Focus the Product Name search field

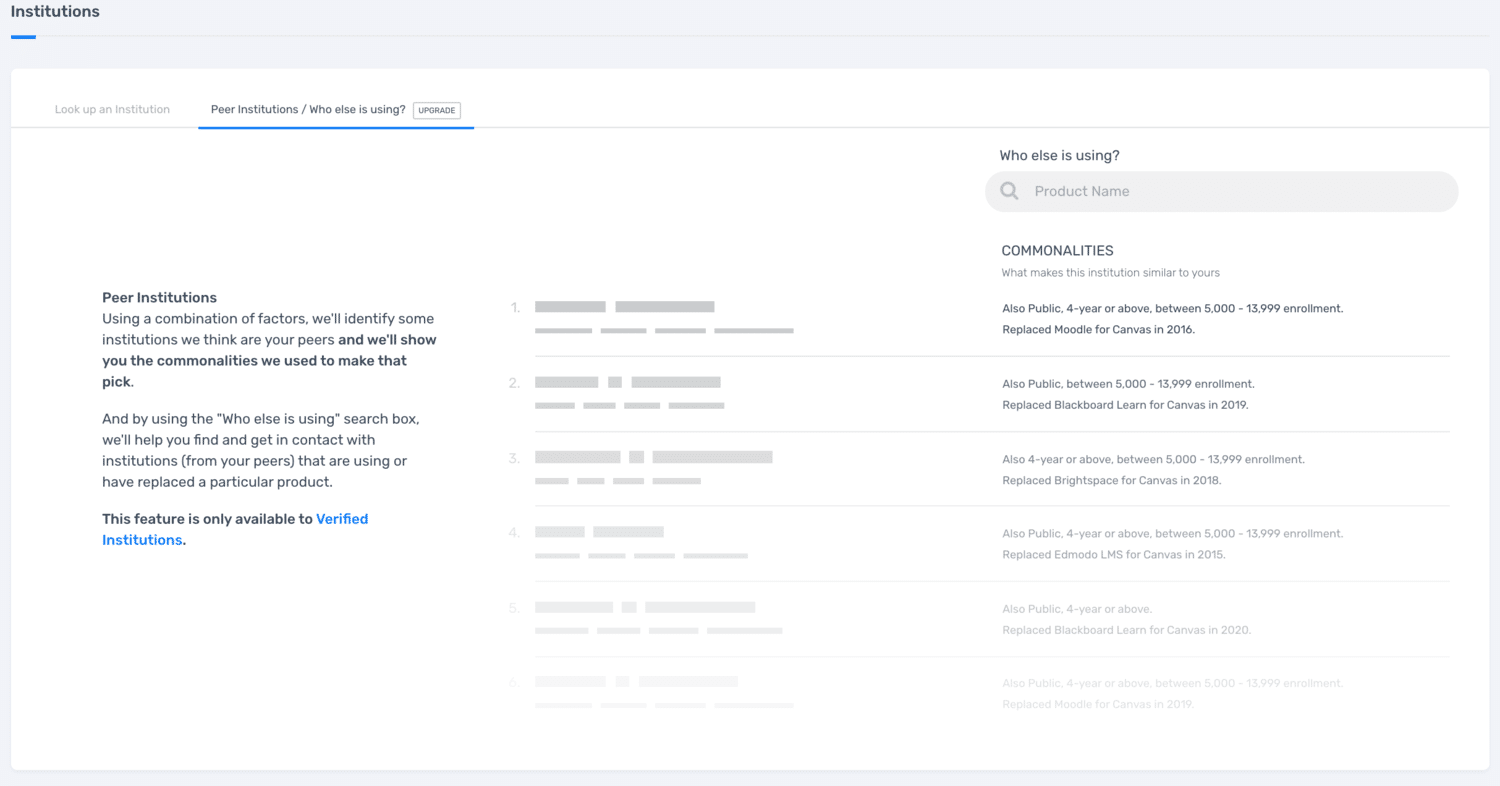coord(1230,191)
